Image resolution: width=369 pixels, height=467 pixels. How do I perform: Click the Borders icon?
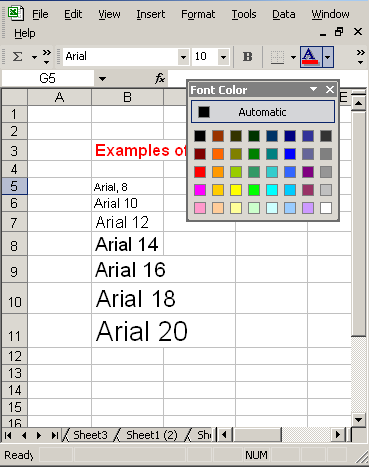tap(277, 57)
